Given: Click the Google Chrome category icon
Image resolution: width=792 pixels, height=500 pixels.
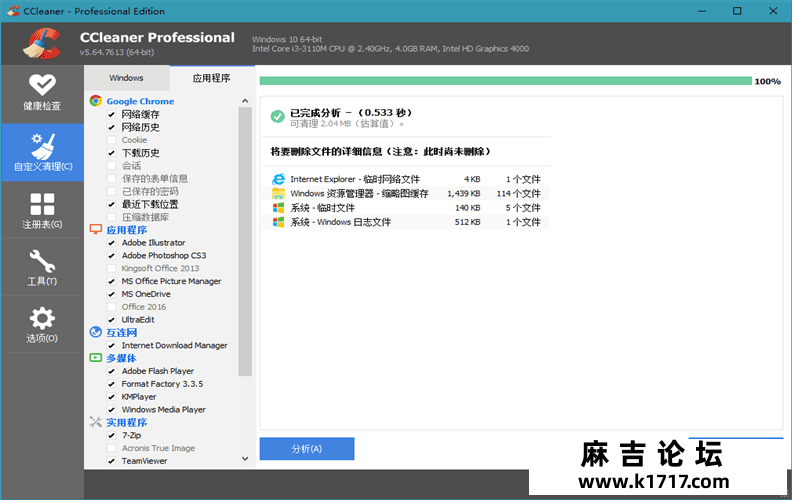Looking at the screenshot, I should [x=95, y=101].
